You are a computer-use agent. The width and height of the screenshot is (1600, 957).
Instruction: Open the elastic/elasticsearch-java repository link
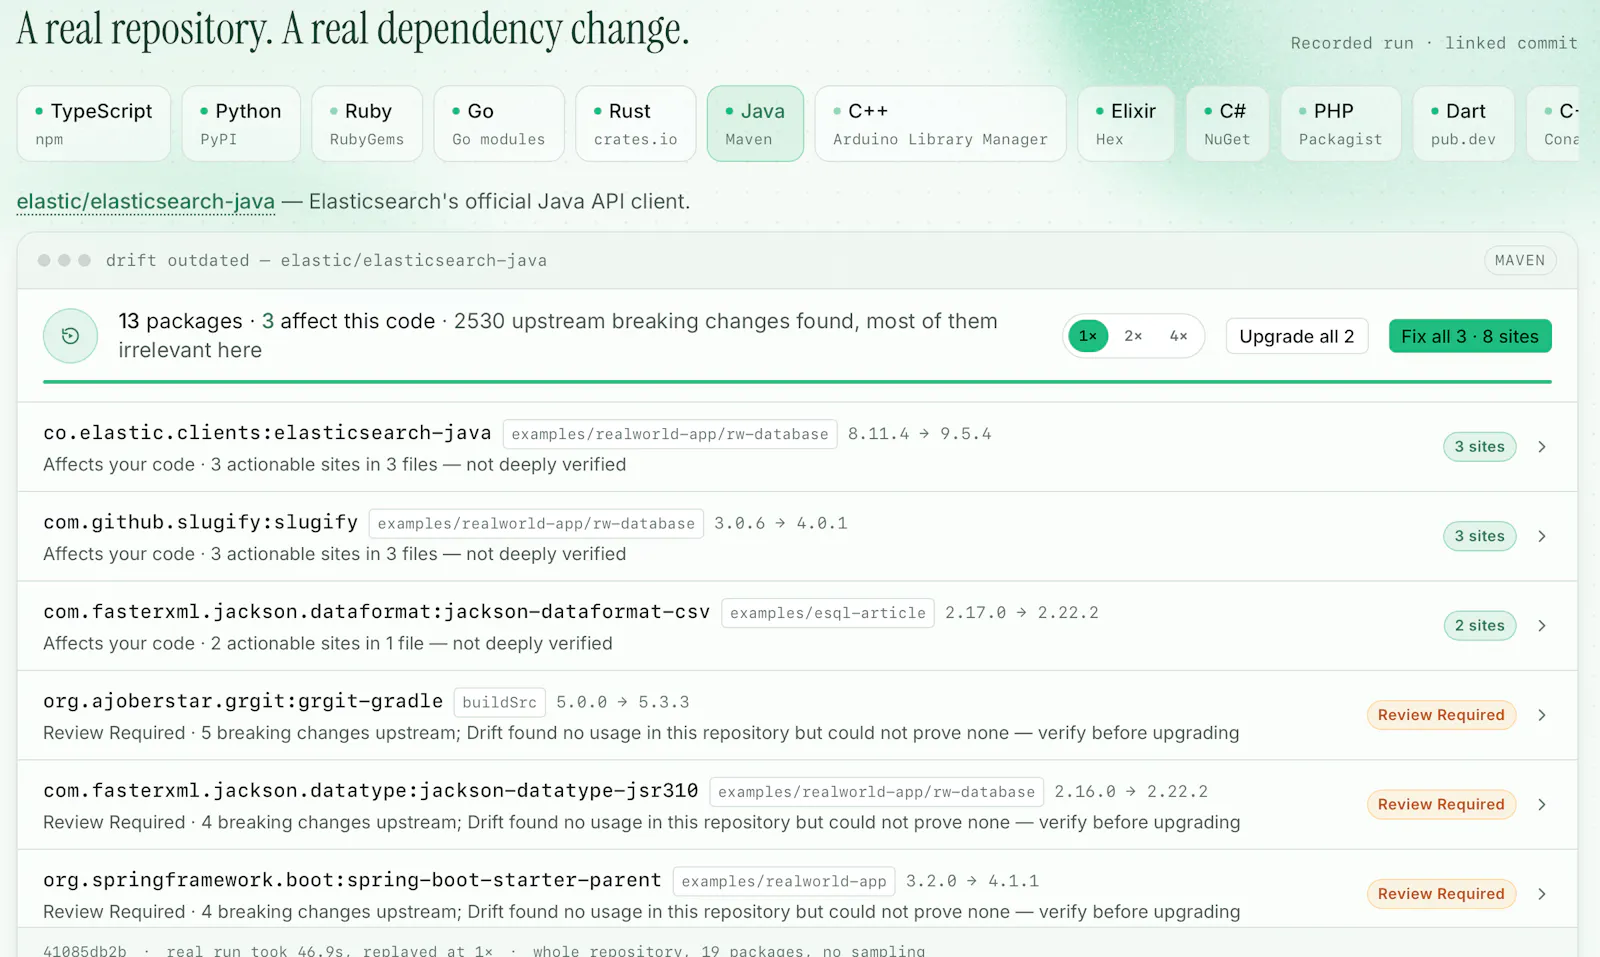(146, 201)
